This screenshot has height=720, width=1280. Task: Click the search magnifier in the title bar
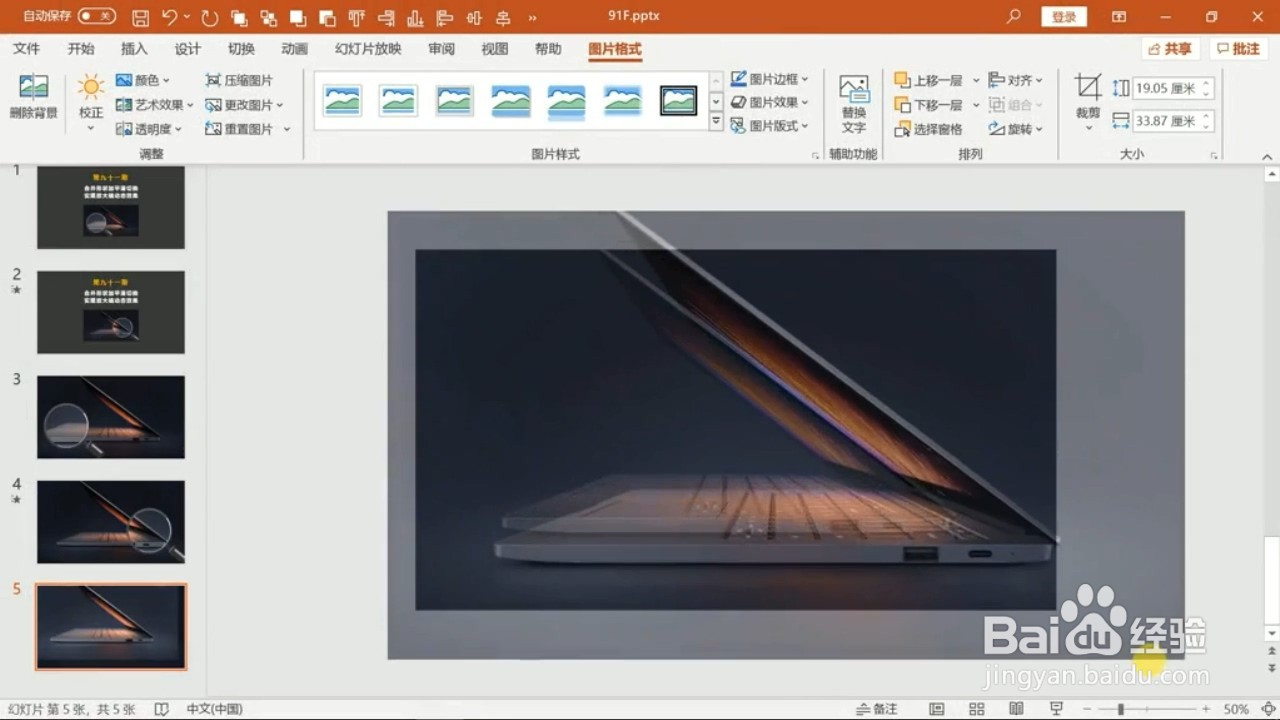[x=1014, y=17]
